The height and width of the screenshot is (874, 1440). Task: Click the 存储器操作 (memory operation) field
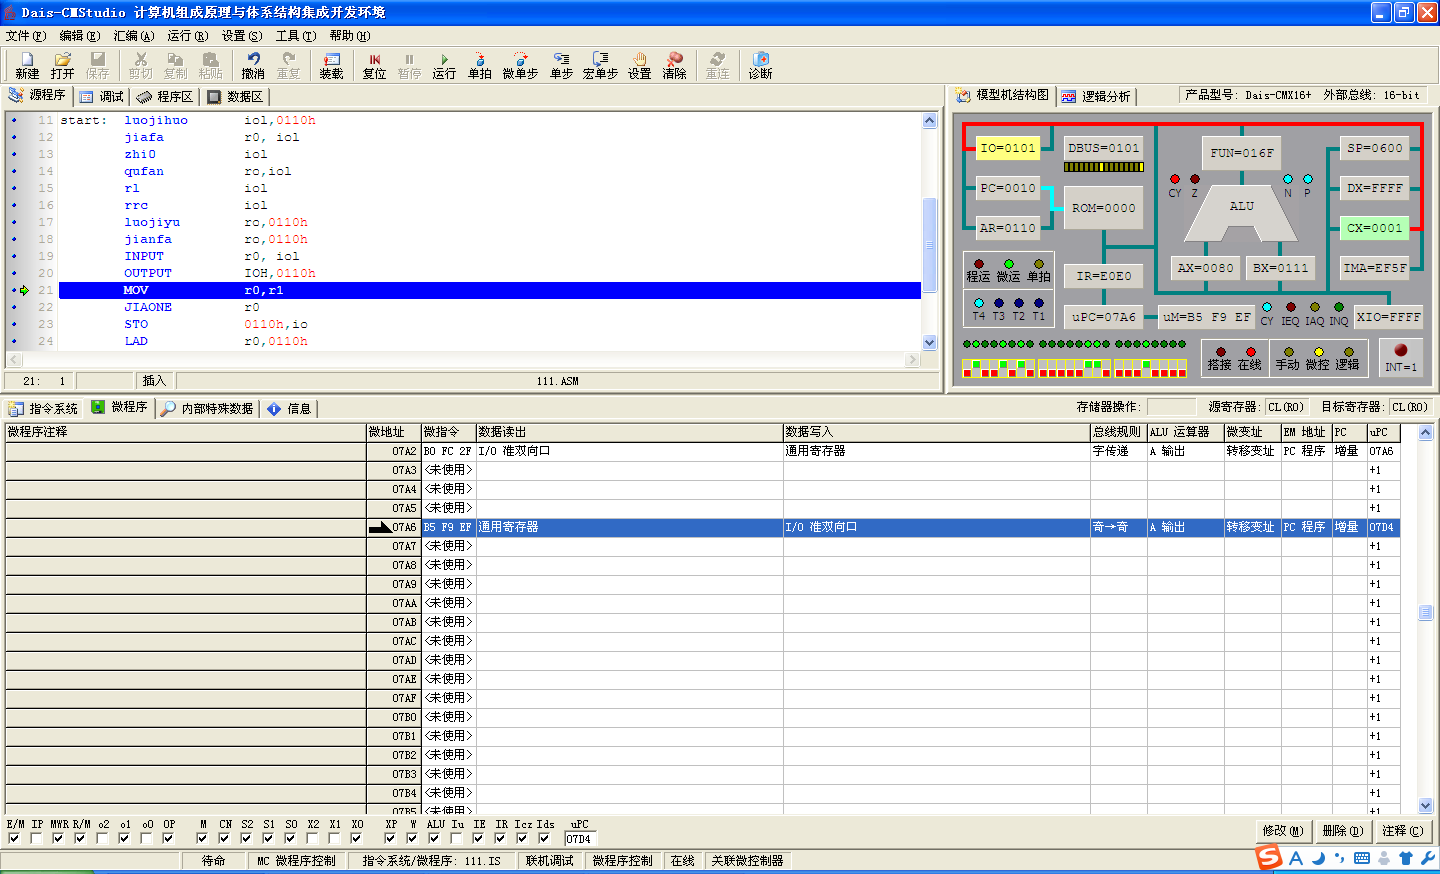[x=1171, y=407]
